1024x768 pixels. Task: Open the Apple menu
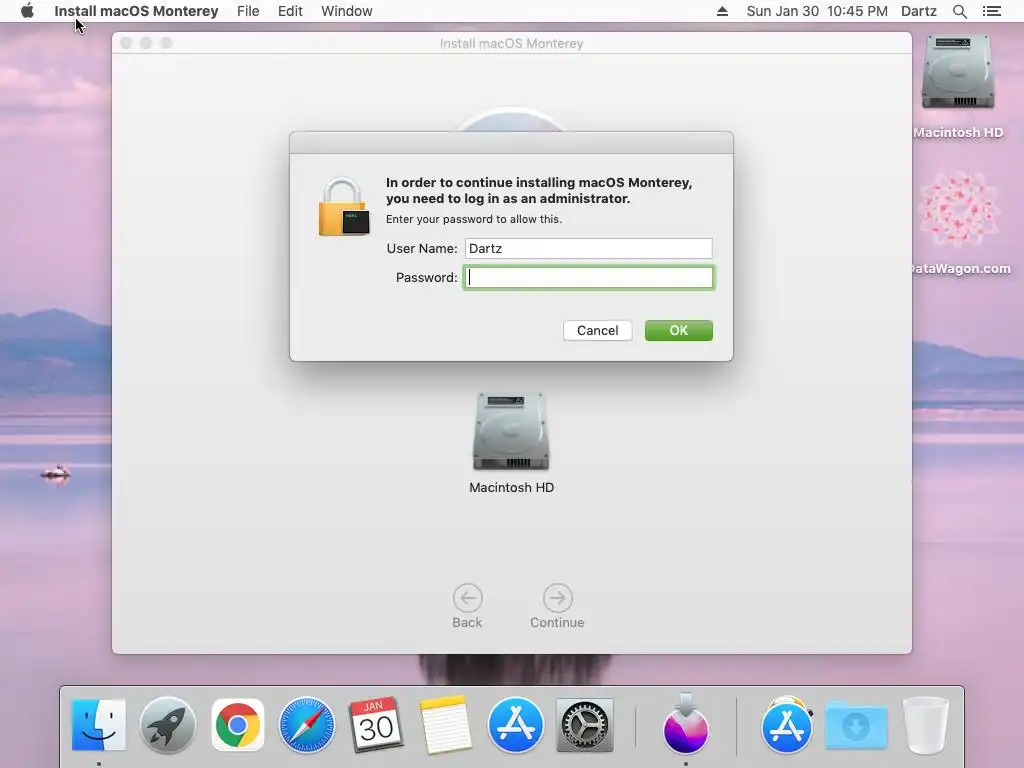point(27,11)
